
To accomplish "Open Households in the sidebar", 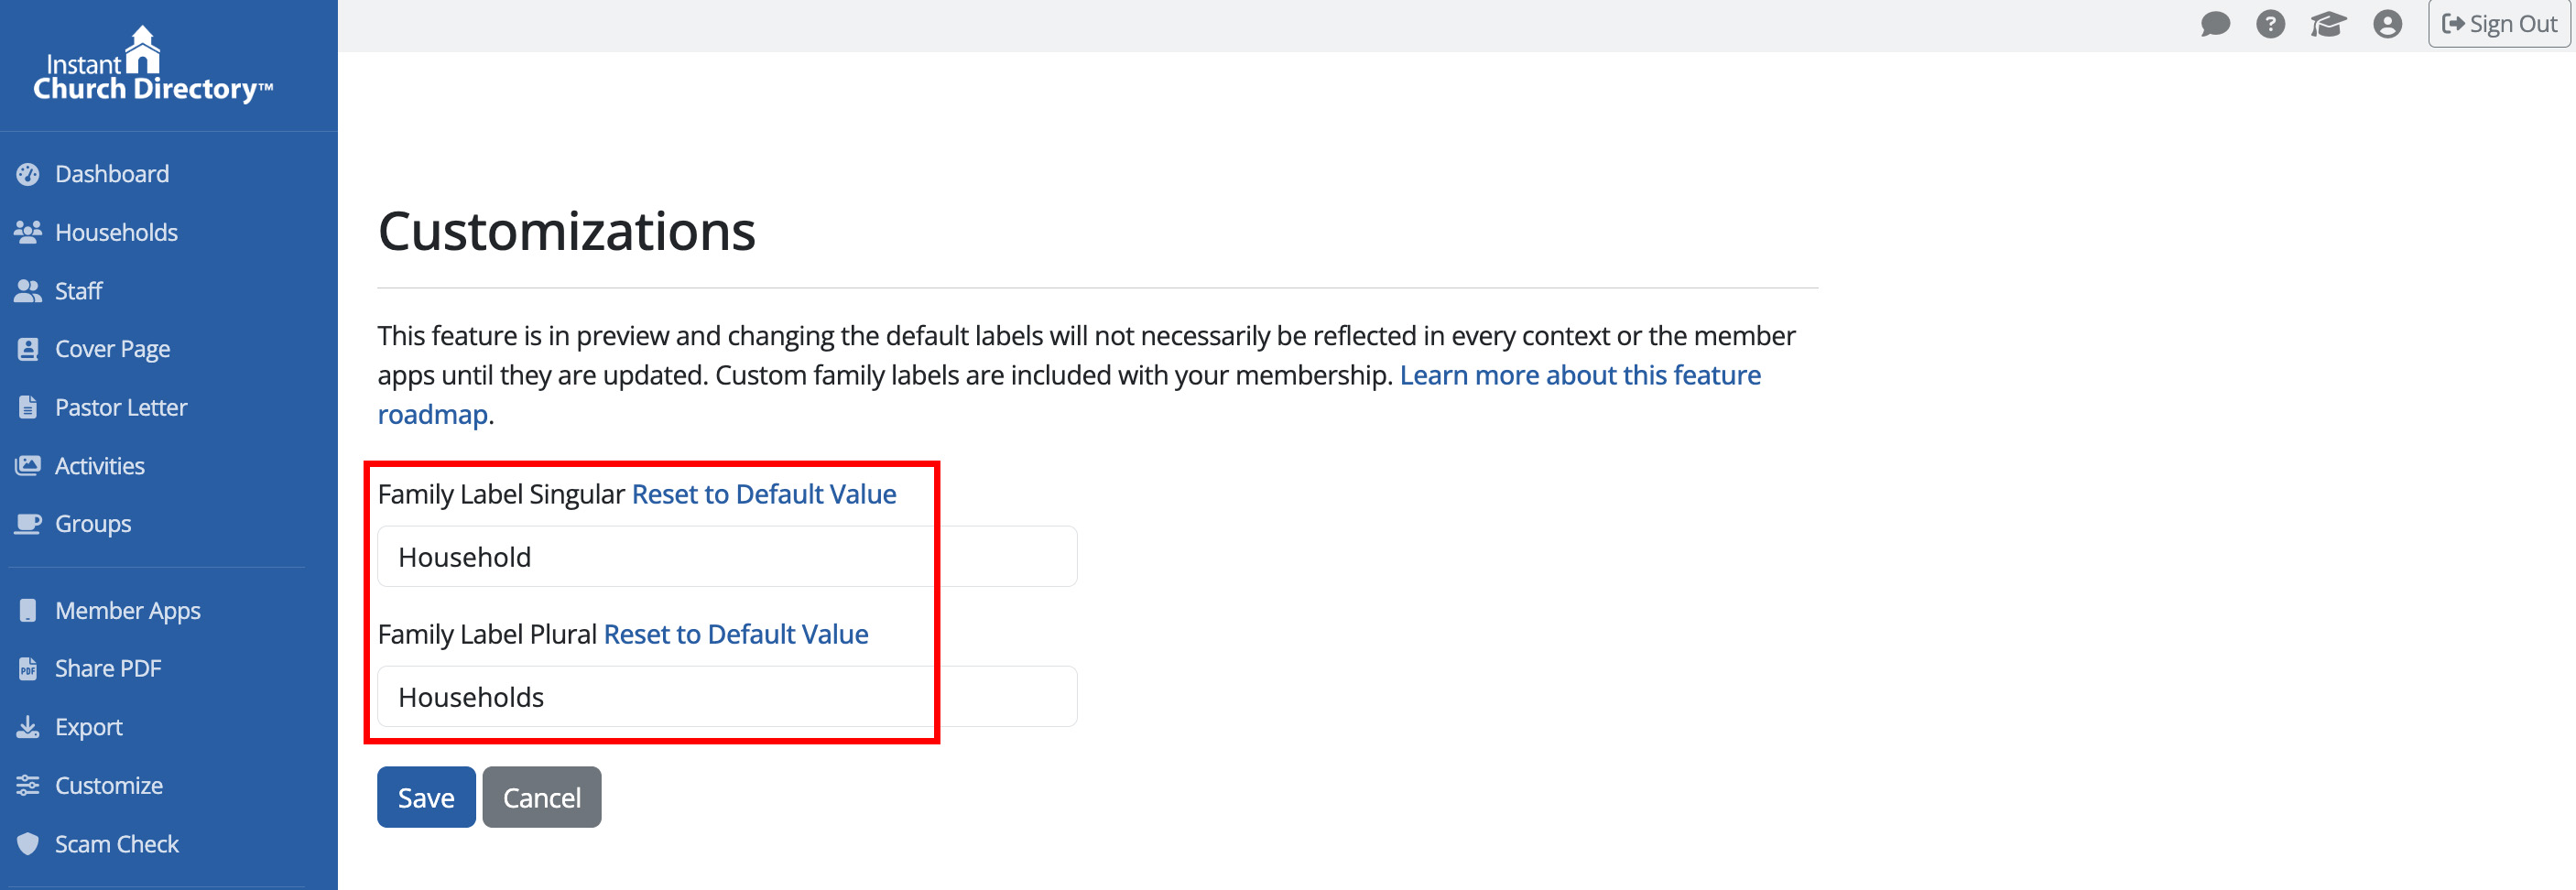I will 116,233.
